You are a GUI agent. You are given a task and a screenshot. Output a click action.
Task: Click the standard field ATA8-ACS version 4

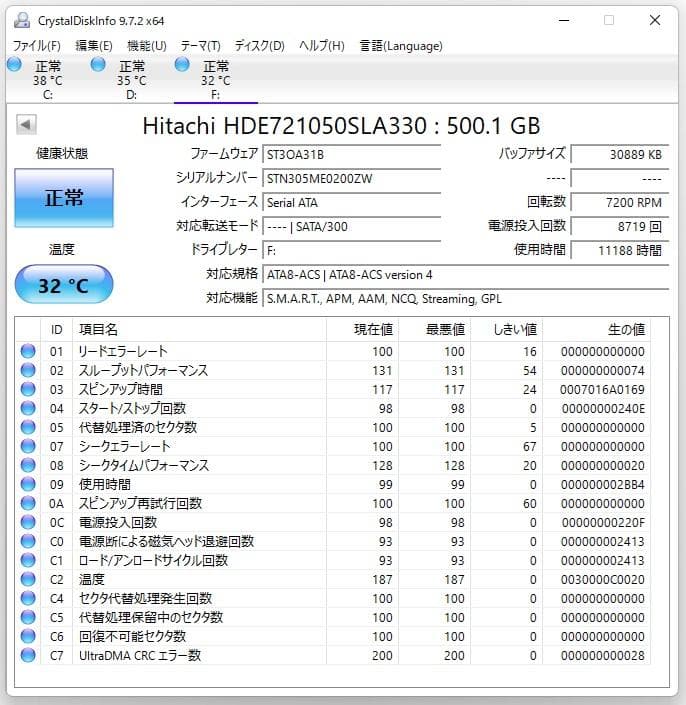click(x=466, y=275)
